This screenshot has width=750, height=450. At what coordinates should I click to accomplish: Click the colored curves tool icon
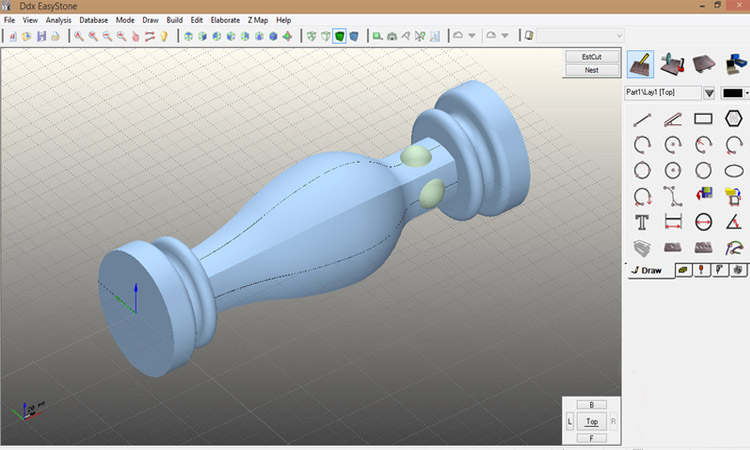click(x=734, y=248)
